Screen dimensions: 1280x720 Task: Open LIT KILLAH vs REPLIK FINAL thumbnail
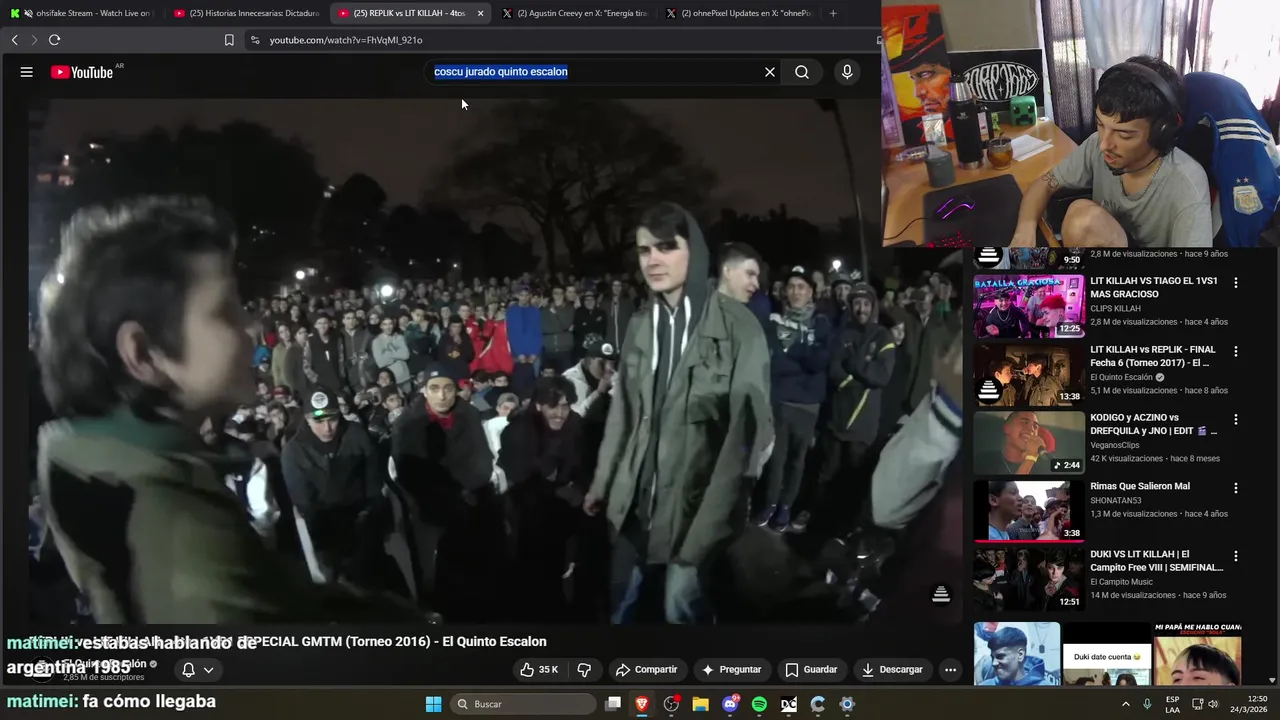[1029, 375]
